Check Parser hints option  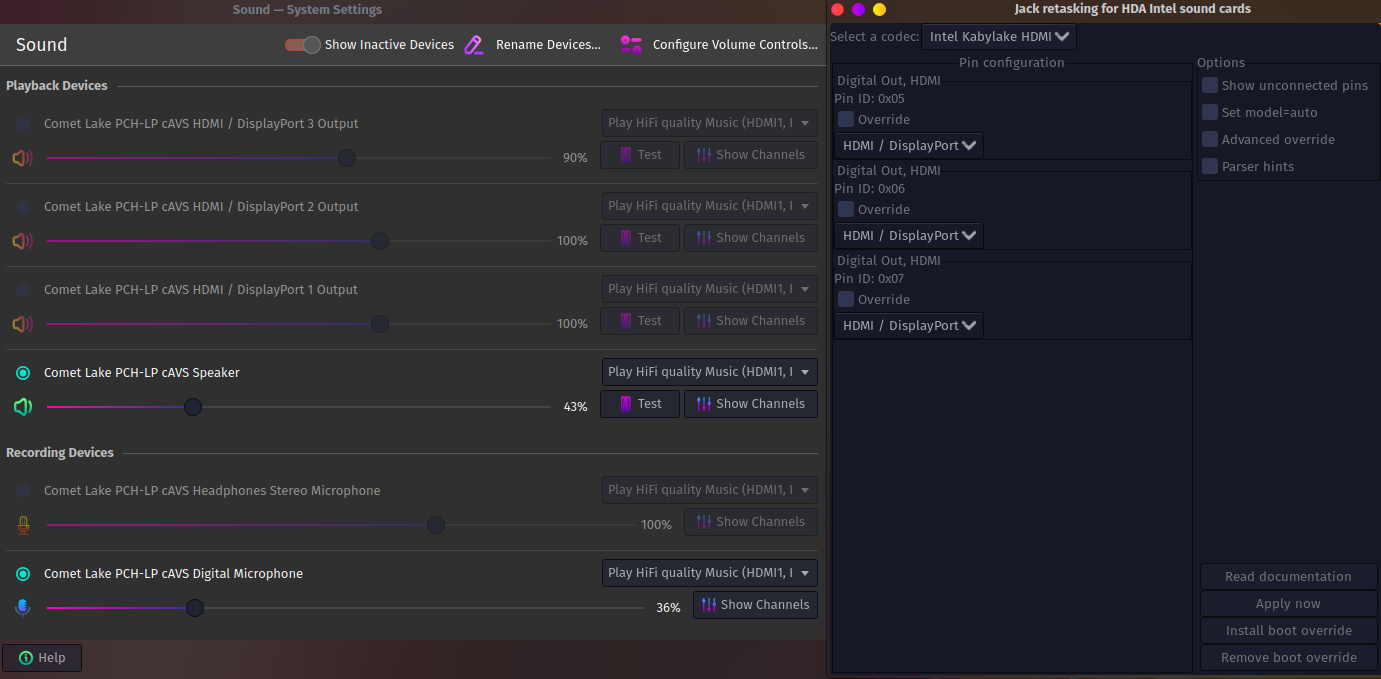point(1210,166)
